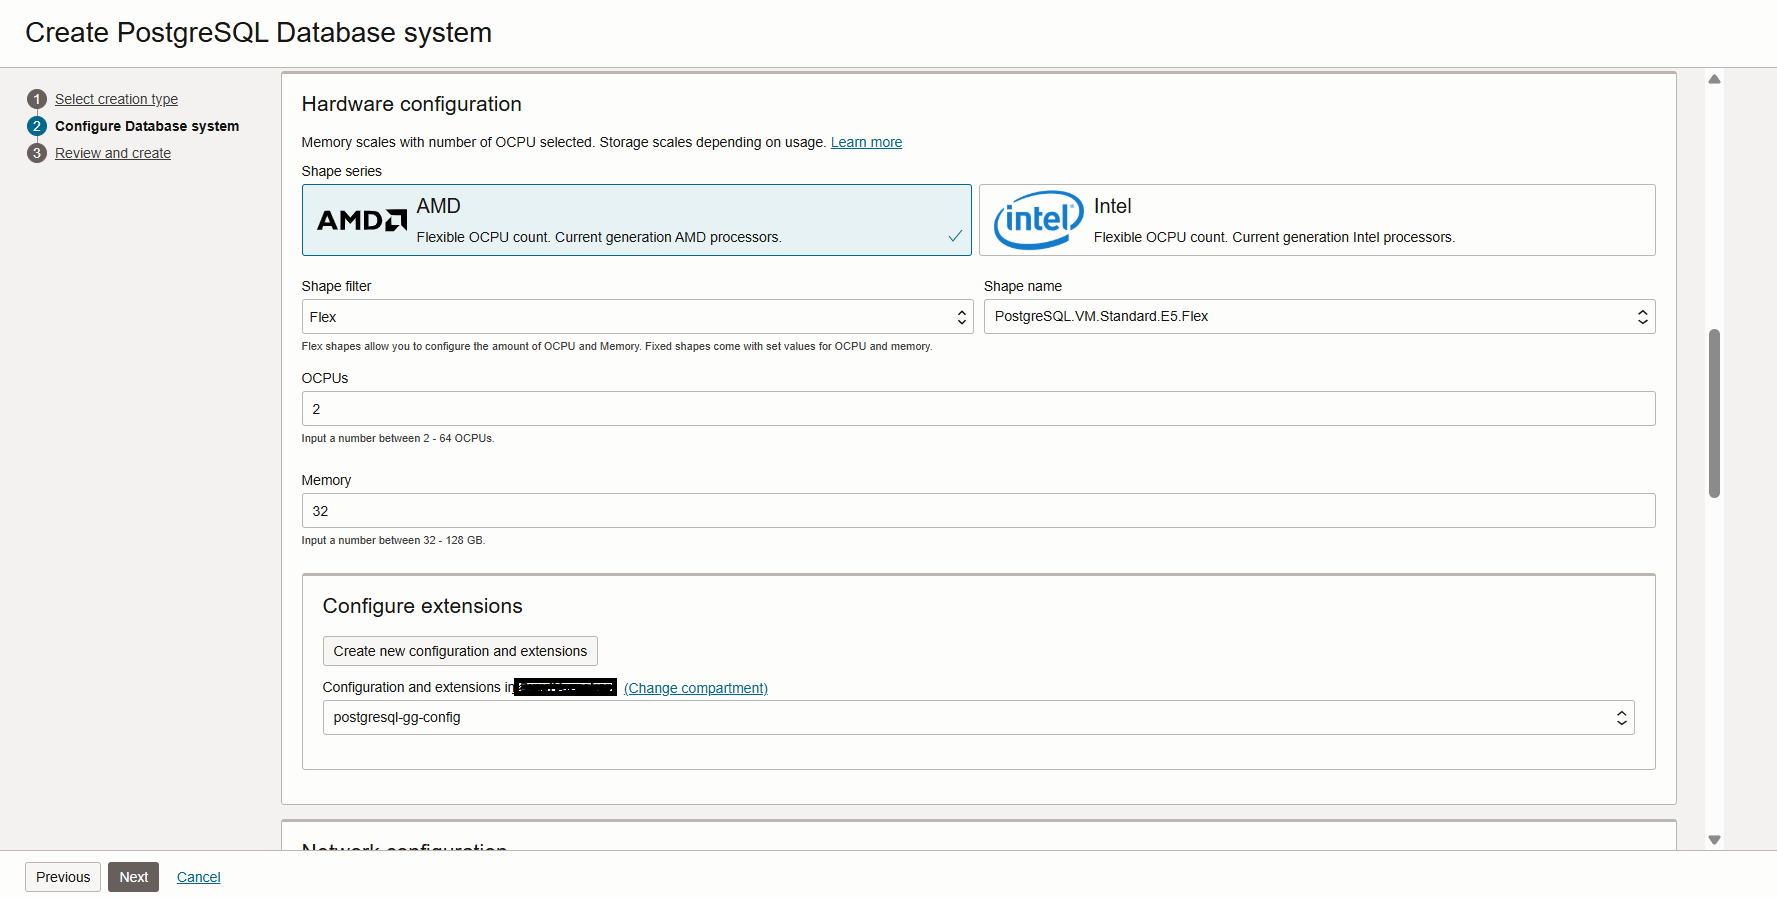Expand the postgresql-gg-config configuration dropdown
The image size is (1777, 897).
[x=977, y=718]
